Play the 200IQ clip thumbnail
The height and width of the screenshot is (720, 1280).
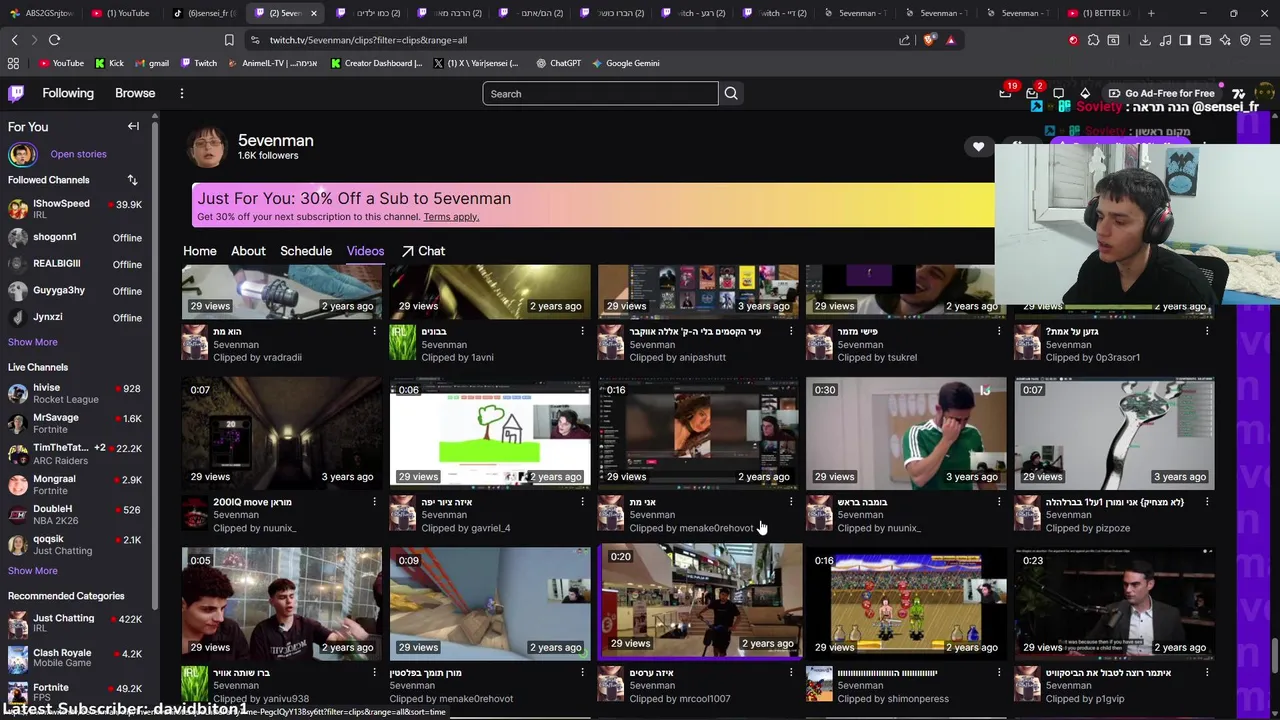[282, 433]
